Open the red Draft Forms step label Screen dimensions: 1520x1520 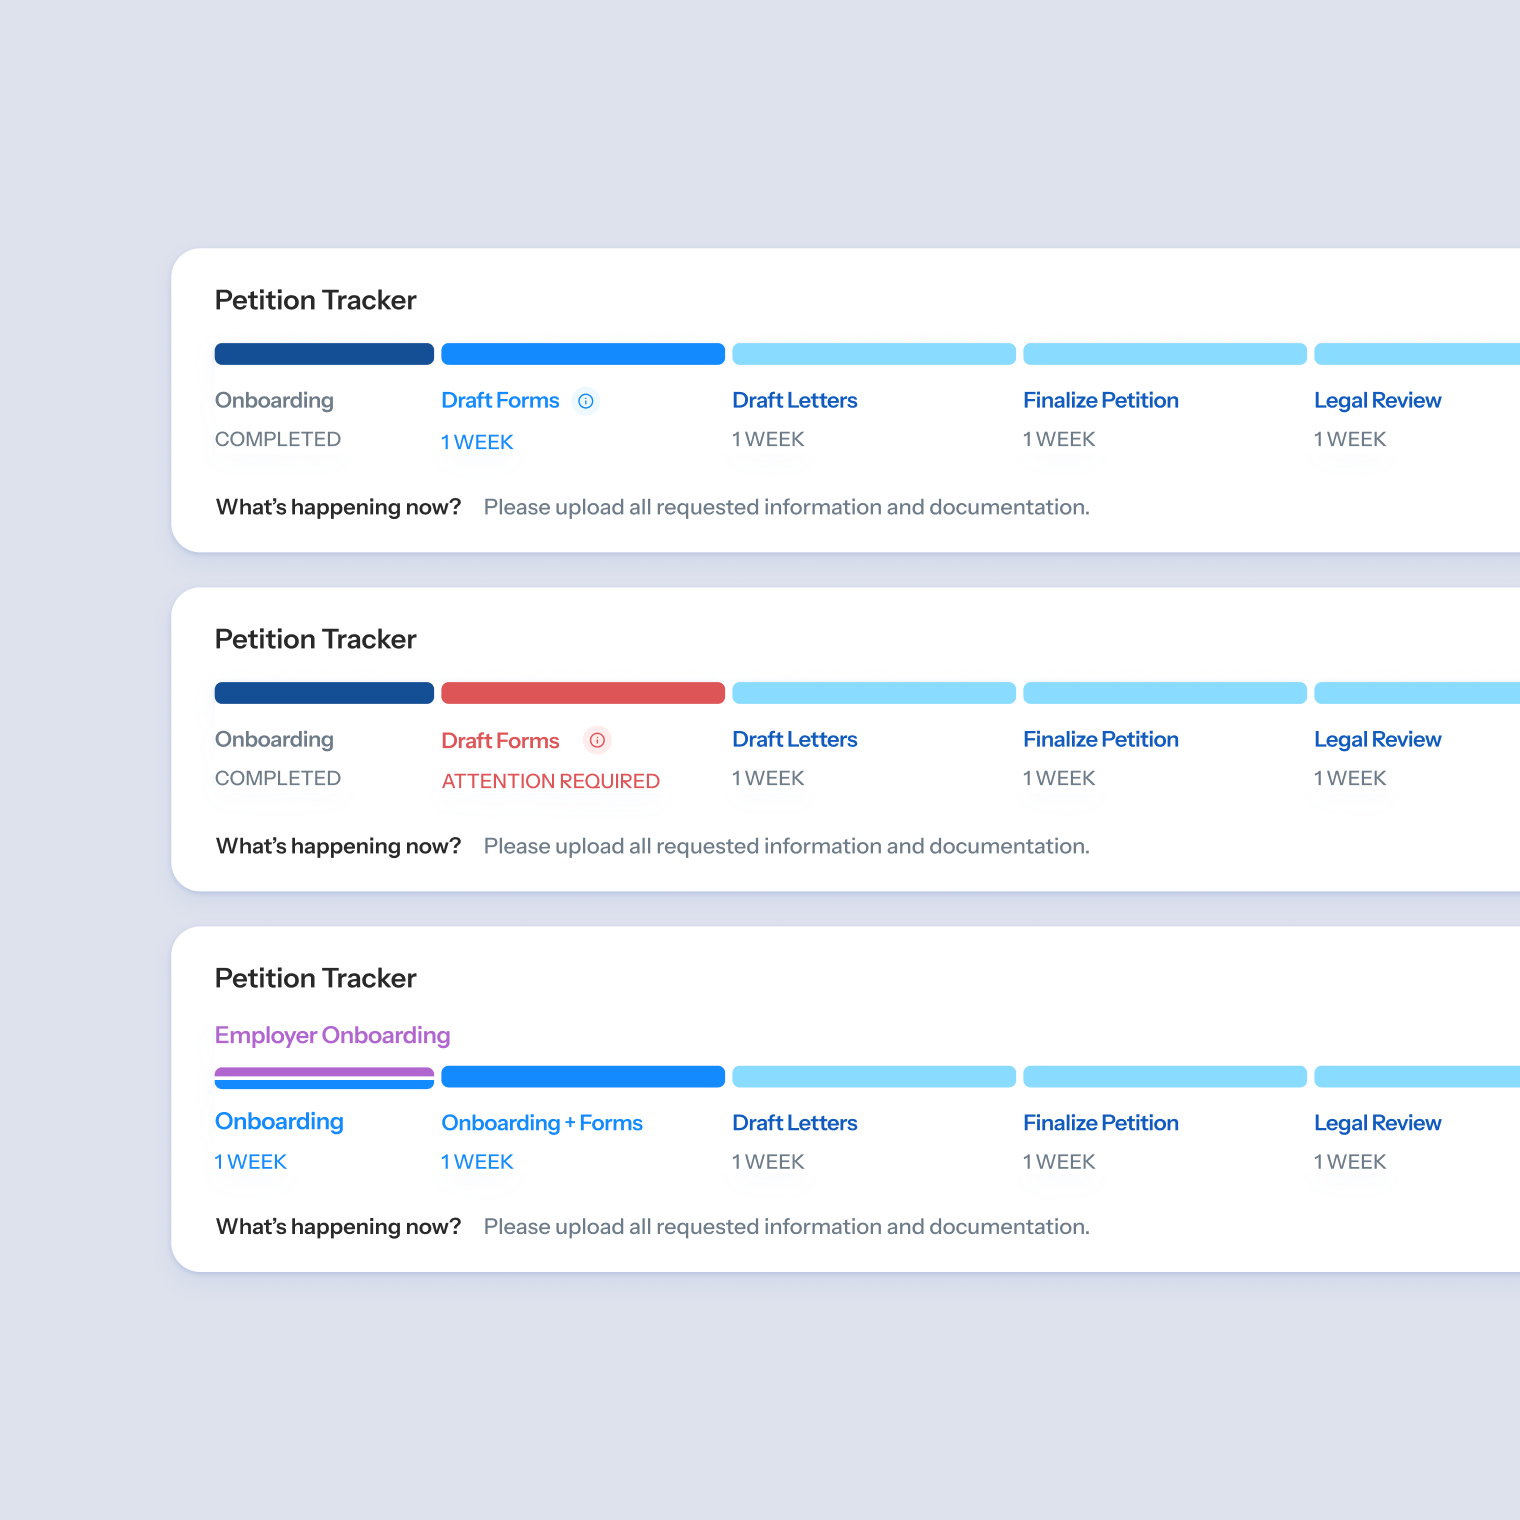click(x=500, y=740)
